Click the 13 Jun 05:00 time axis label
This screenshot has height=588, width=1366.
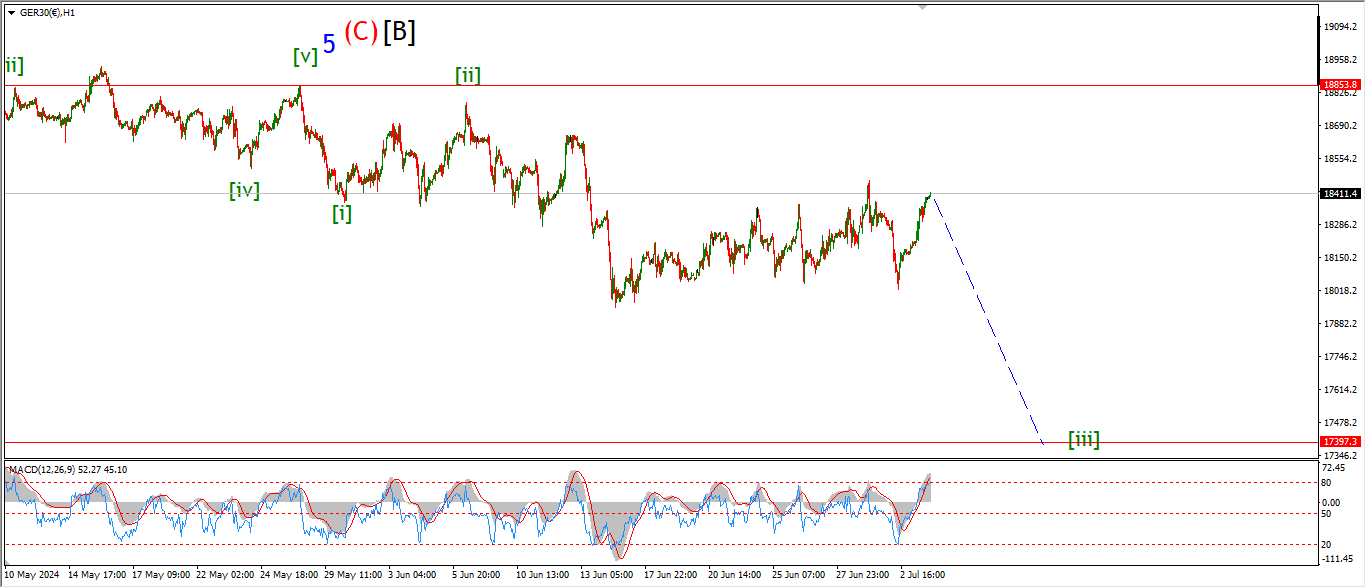[606, 575]
